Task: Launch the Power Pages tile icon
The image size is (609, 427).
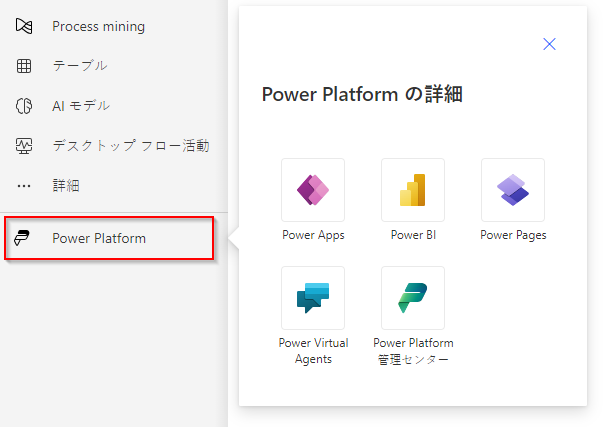Action: pos(513,190)
